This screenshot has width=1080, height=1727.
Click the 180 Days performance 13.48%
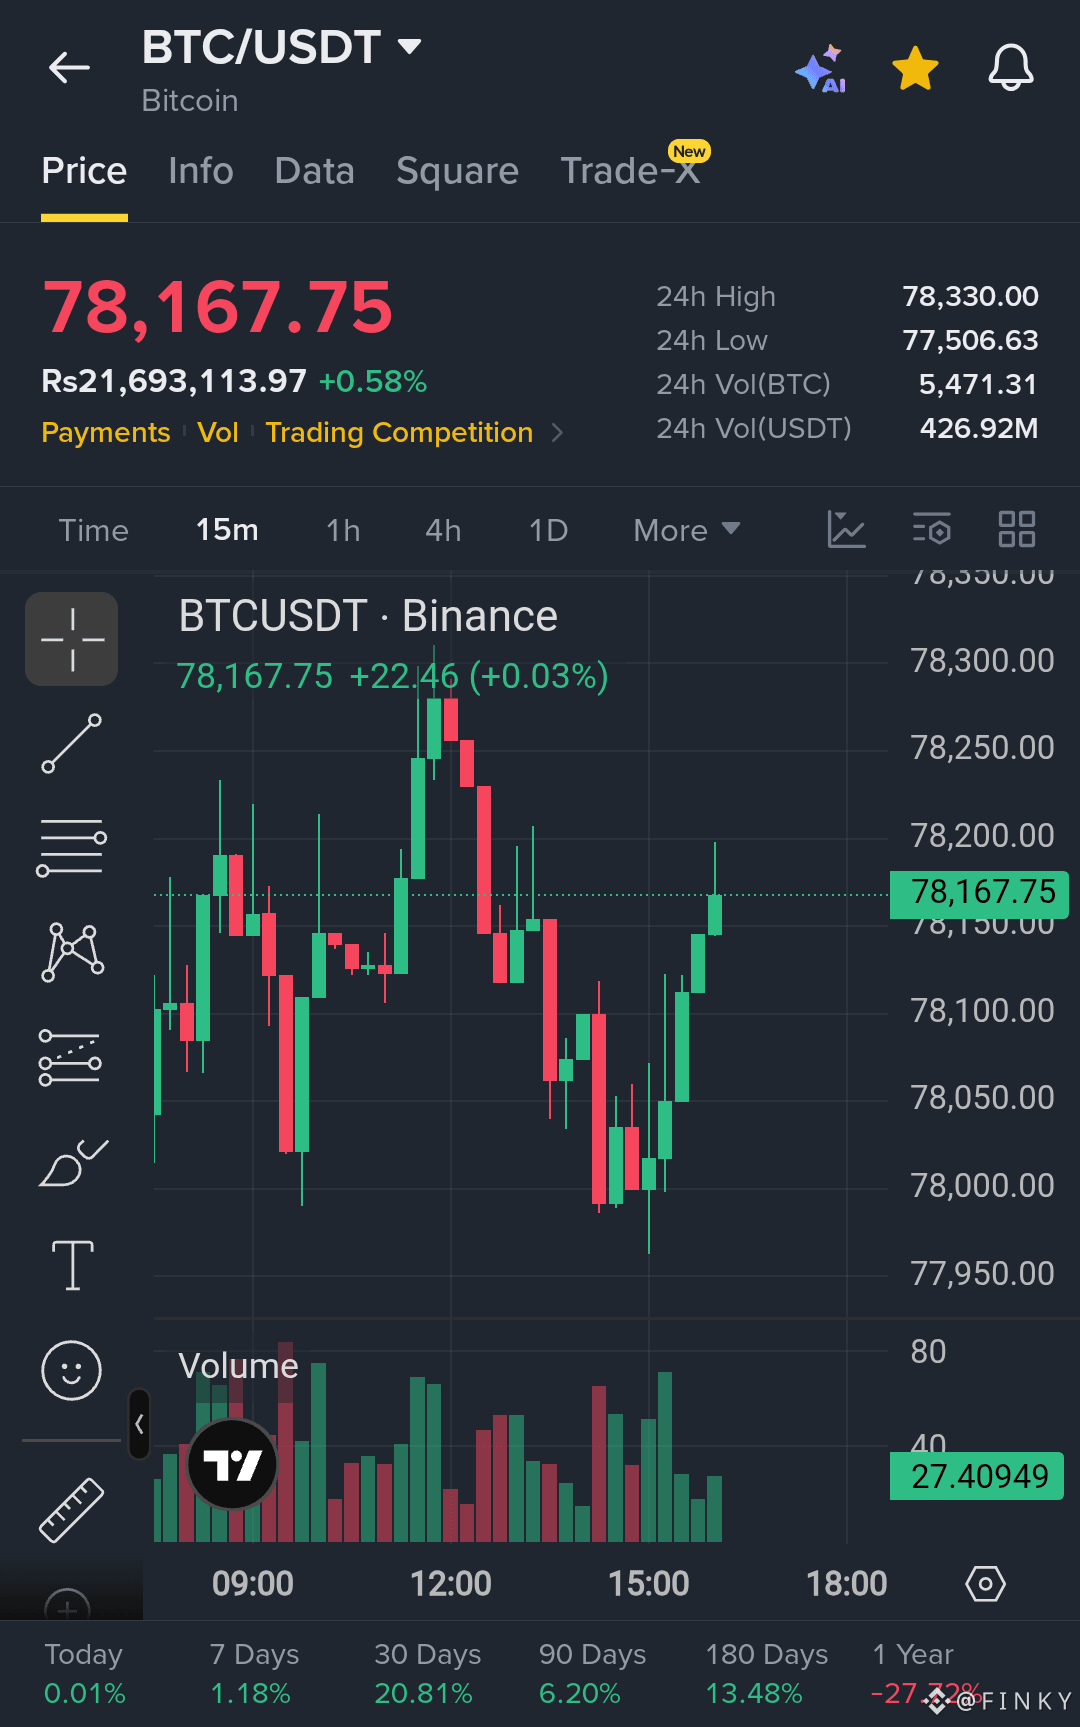[754, 1694]
